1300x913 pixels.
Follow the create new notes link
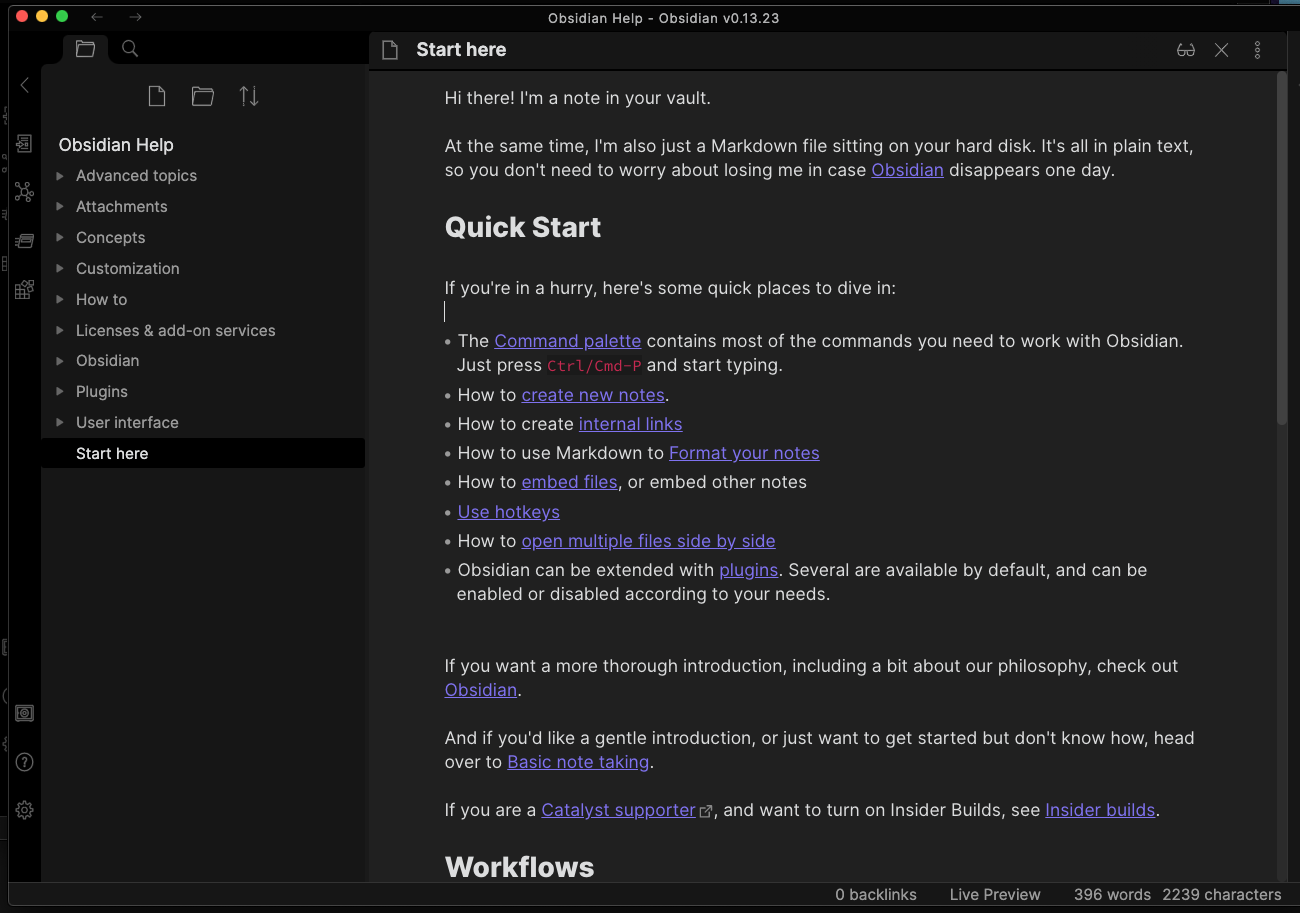click(593, 395)
